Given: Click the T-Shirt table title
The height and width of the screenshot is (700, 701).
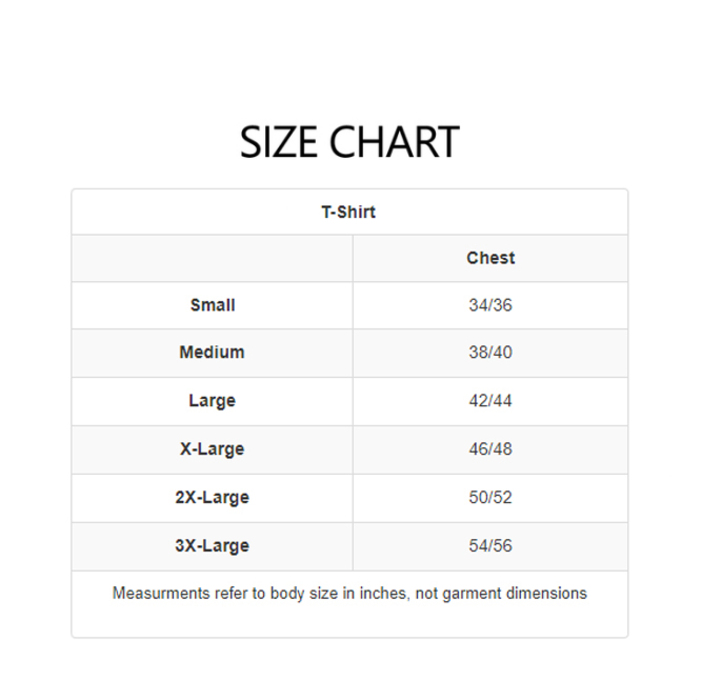Looking at the screenshot, I should [349, 212].
